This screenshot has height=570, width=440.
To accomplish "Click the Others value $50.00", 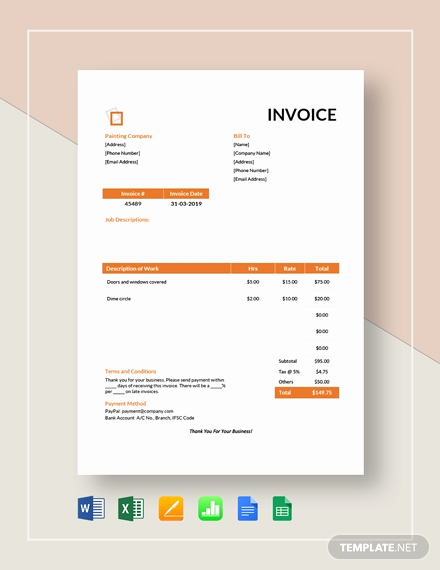I will [322, 382].
